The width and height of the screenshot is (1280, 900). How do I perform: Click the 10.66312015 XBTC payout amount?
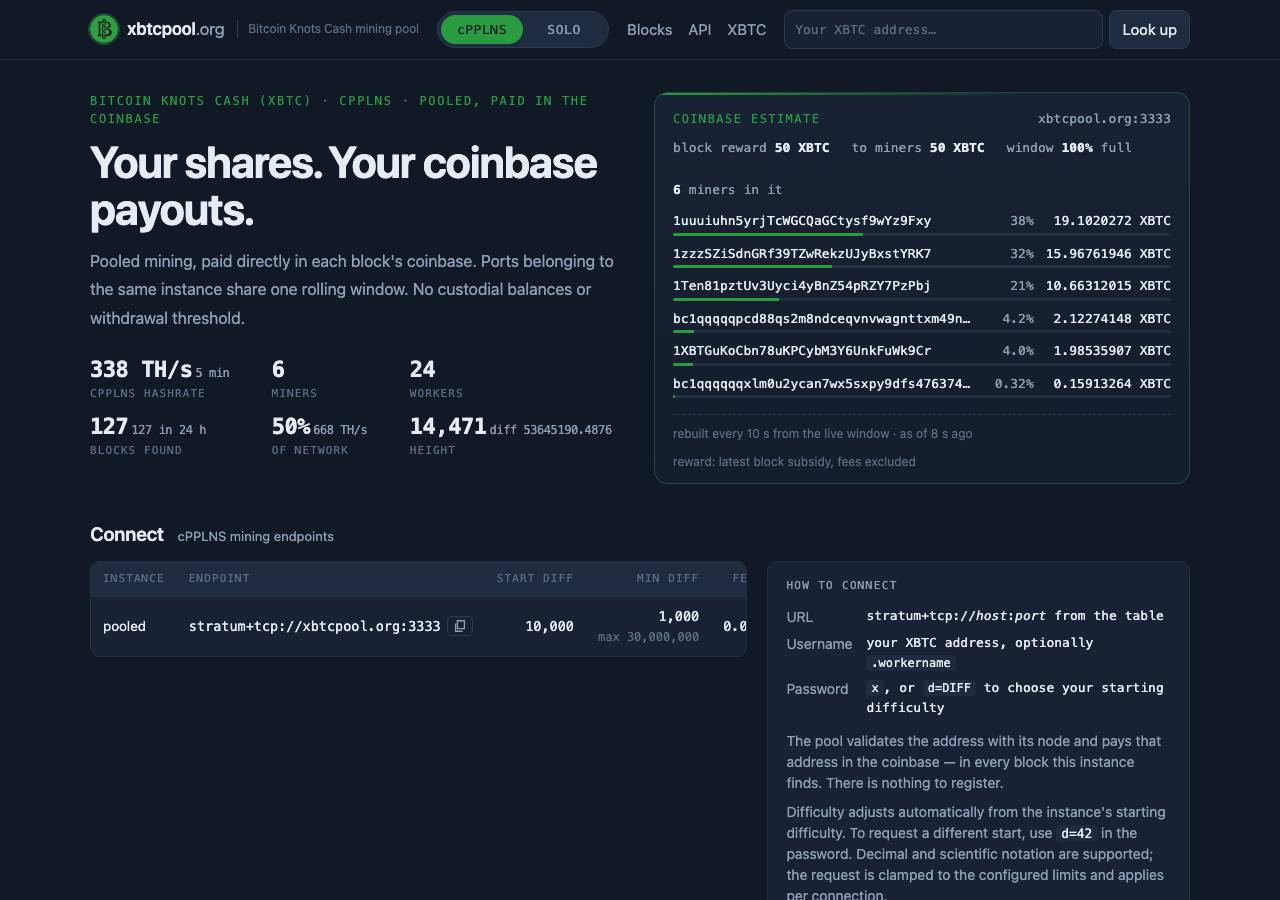[x=1108, y=286]
